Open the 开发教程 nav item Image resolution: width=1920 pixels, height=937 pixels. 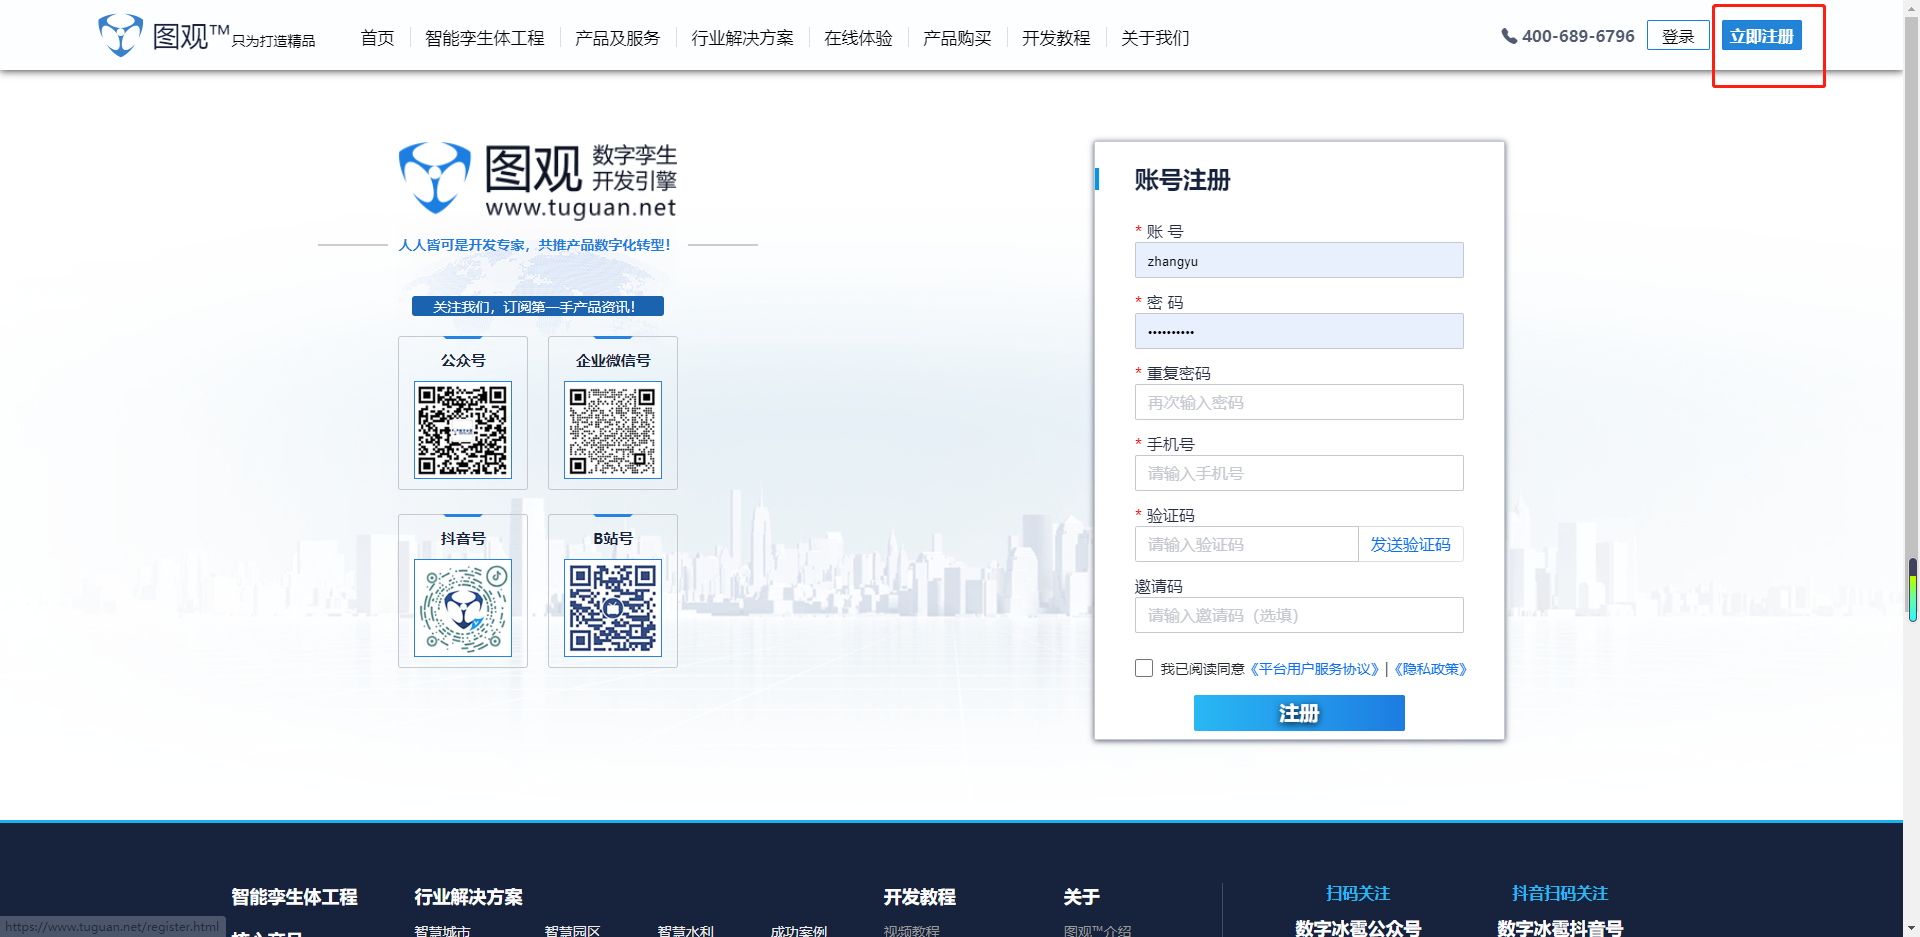point(1056,38)
